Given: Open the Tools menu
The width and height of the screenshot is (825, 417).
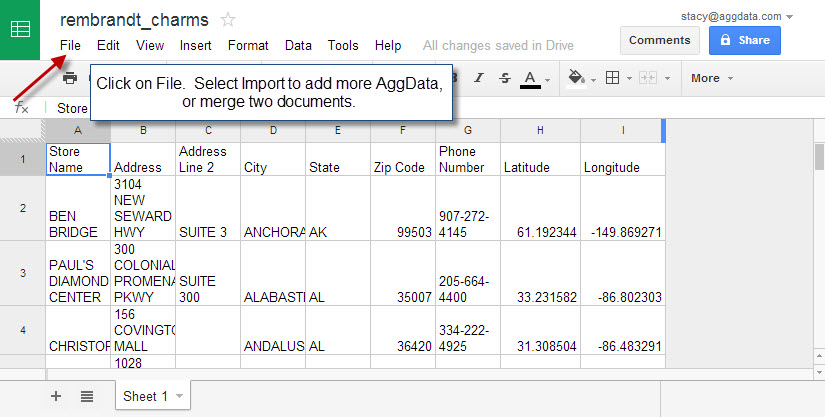Looking at the screenshot, I should [343, 46].
